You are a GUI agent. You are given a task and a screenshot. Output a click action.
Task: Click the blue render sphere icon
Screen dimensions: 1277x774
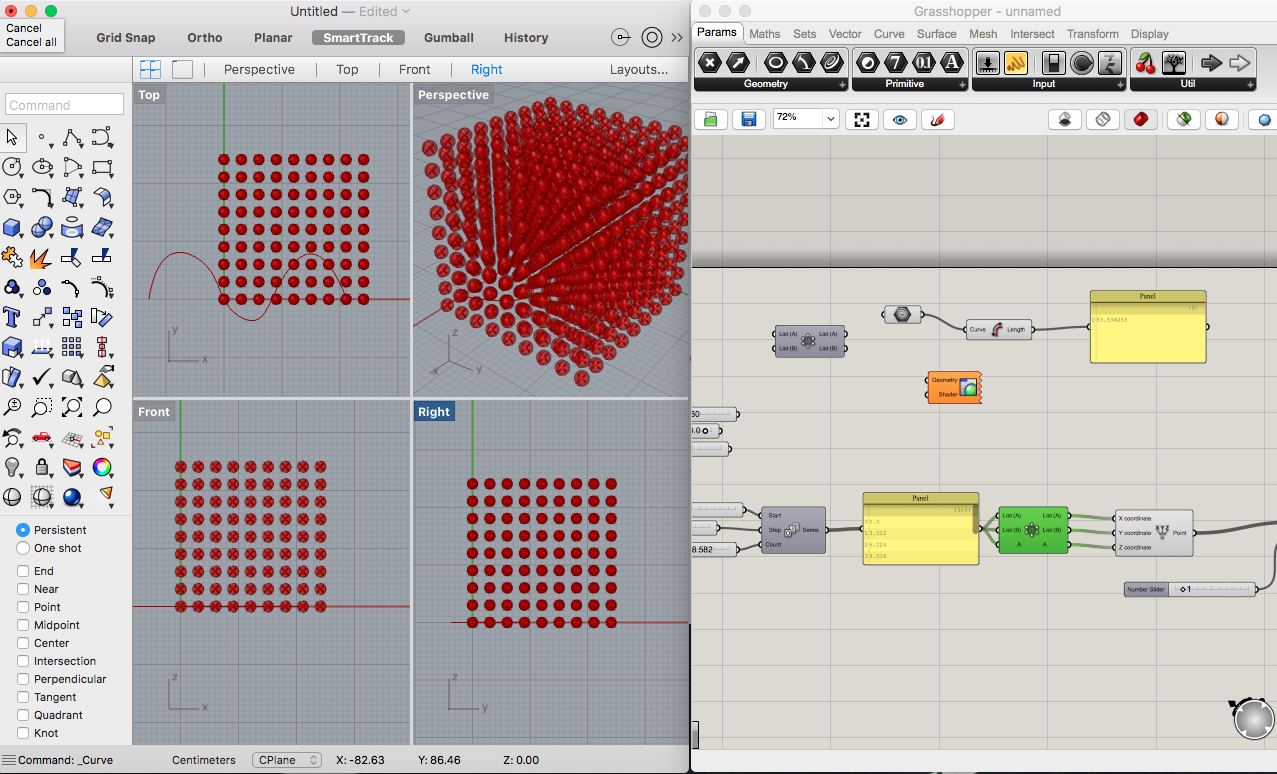[x=72, y=496]
